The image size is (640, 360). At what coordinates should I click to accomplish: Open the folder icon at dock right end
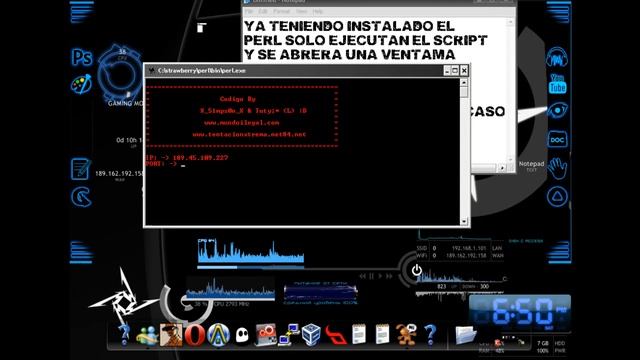[x=465, y=335]
